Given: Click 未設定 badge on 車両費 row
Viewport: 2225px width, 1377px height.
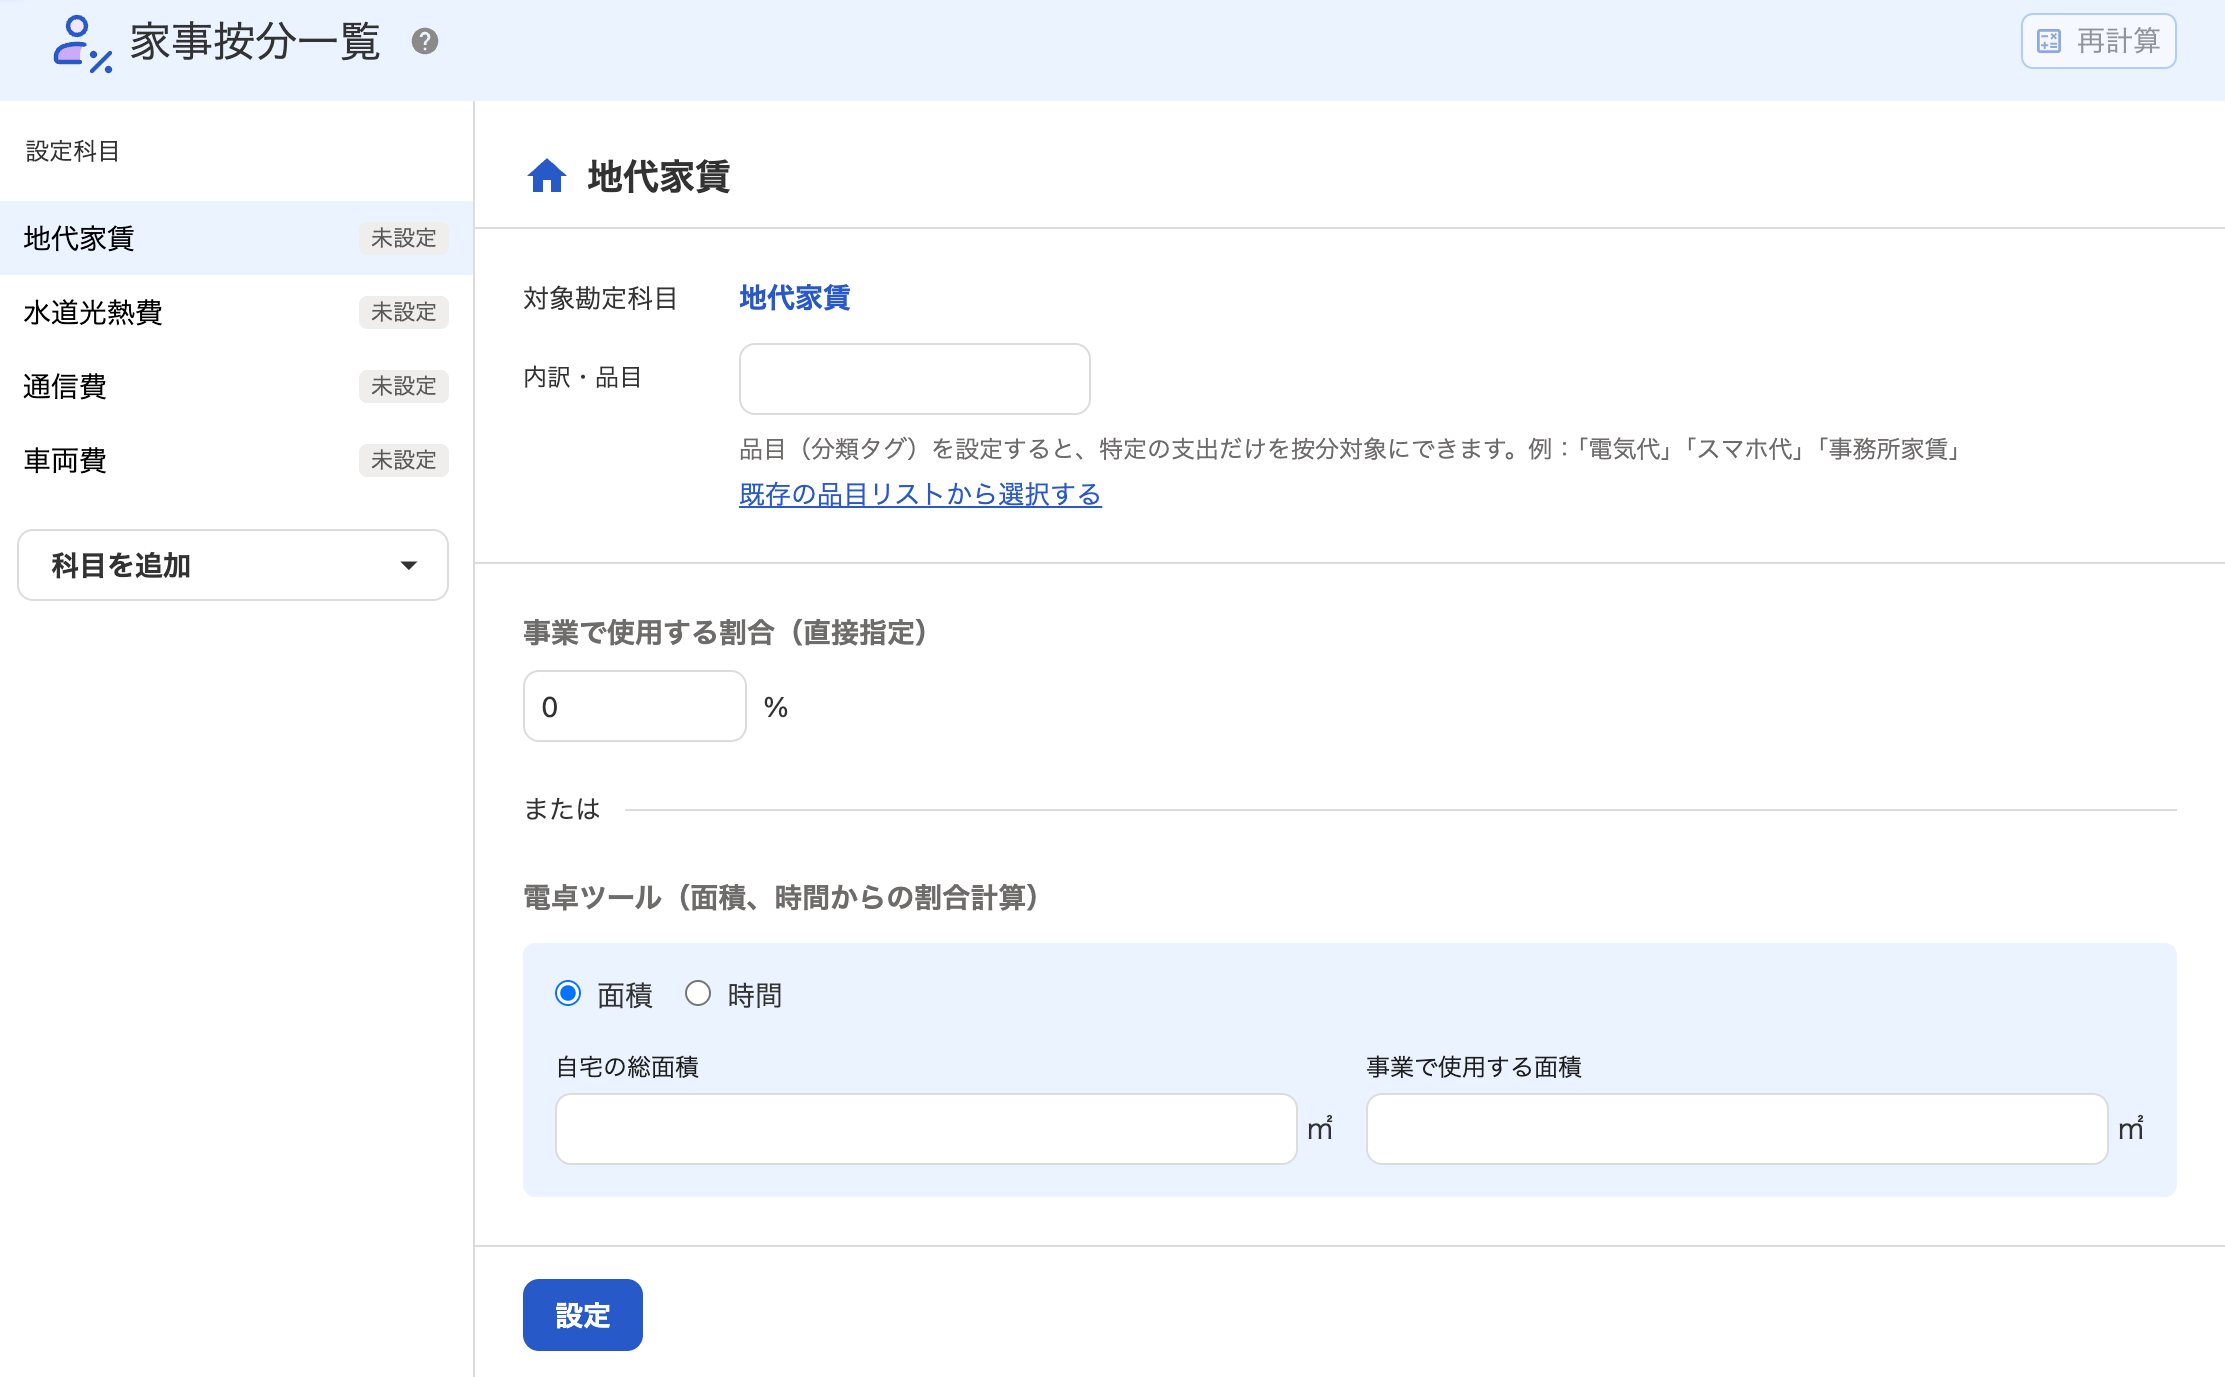Looking at the screenshot, I should click(404, 460).
